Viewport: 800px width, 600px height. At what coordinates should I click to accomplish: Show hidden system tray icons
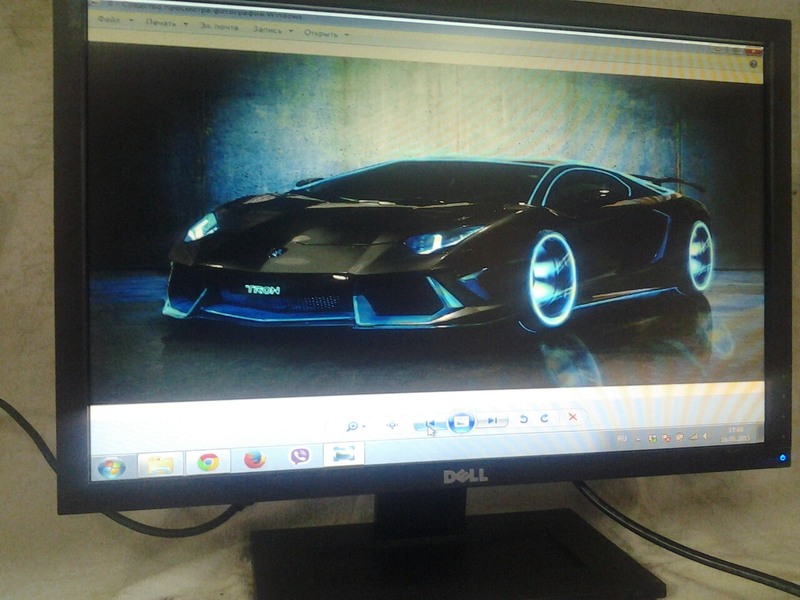638,439
